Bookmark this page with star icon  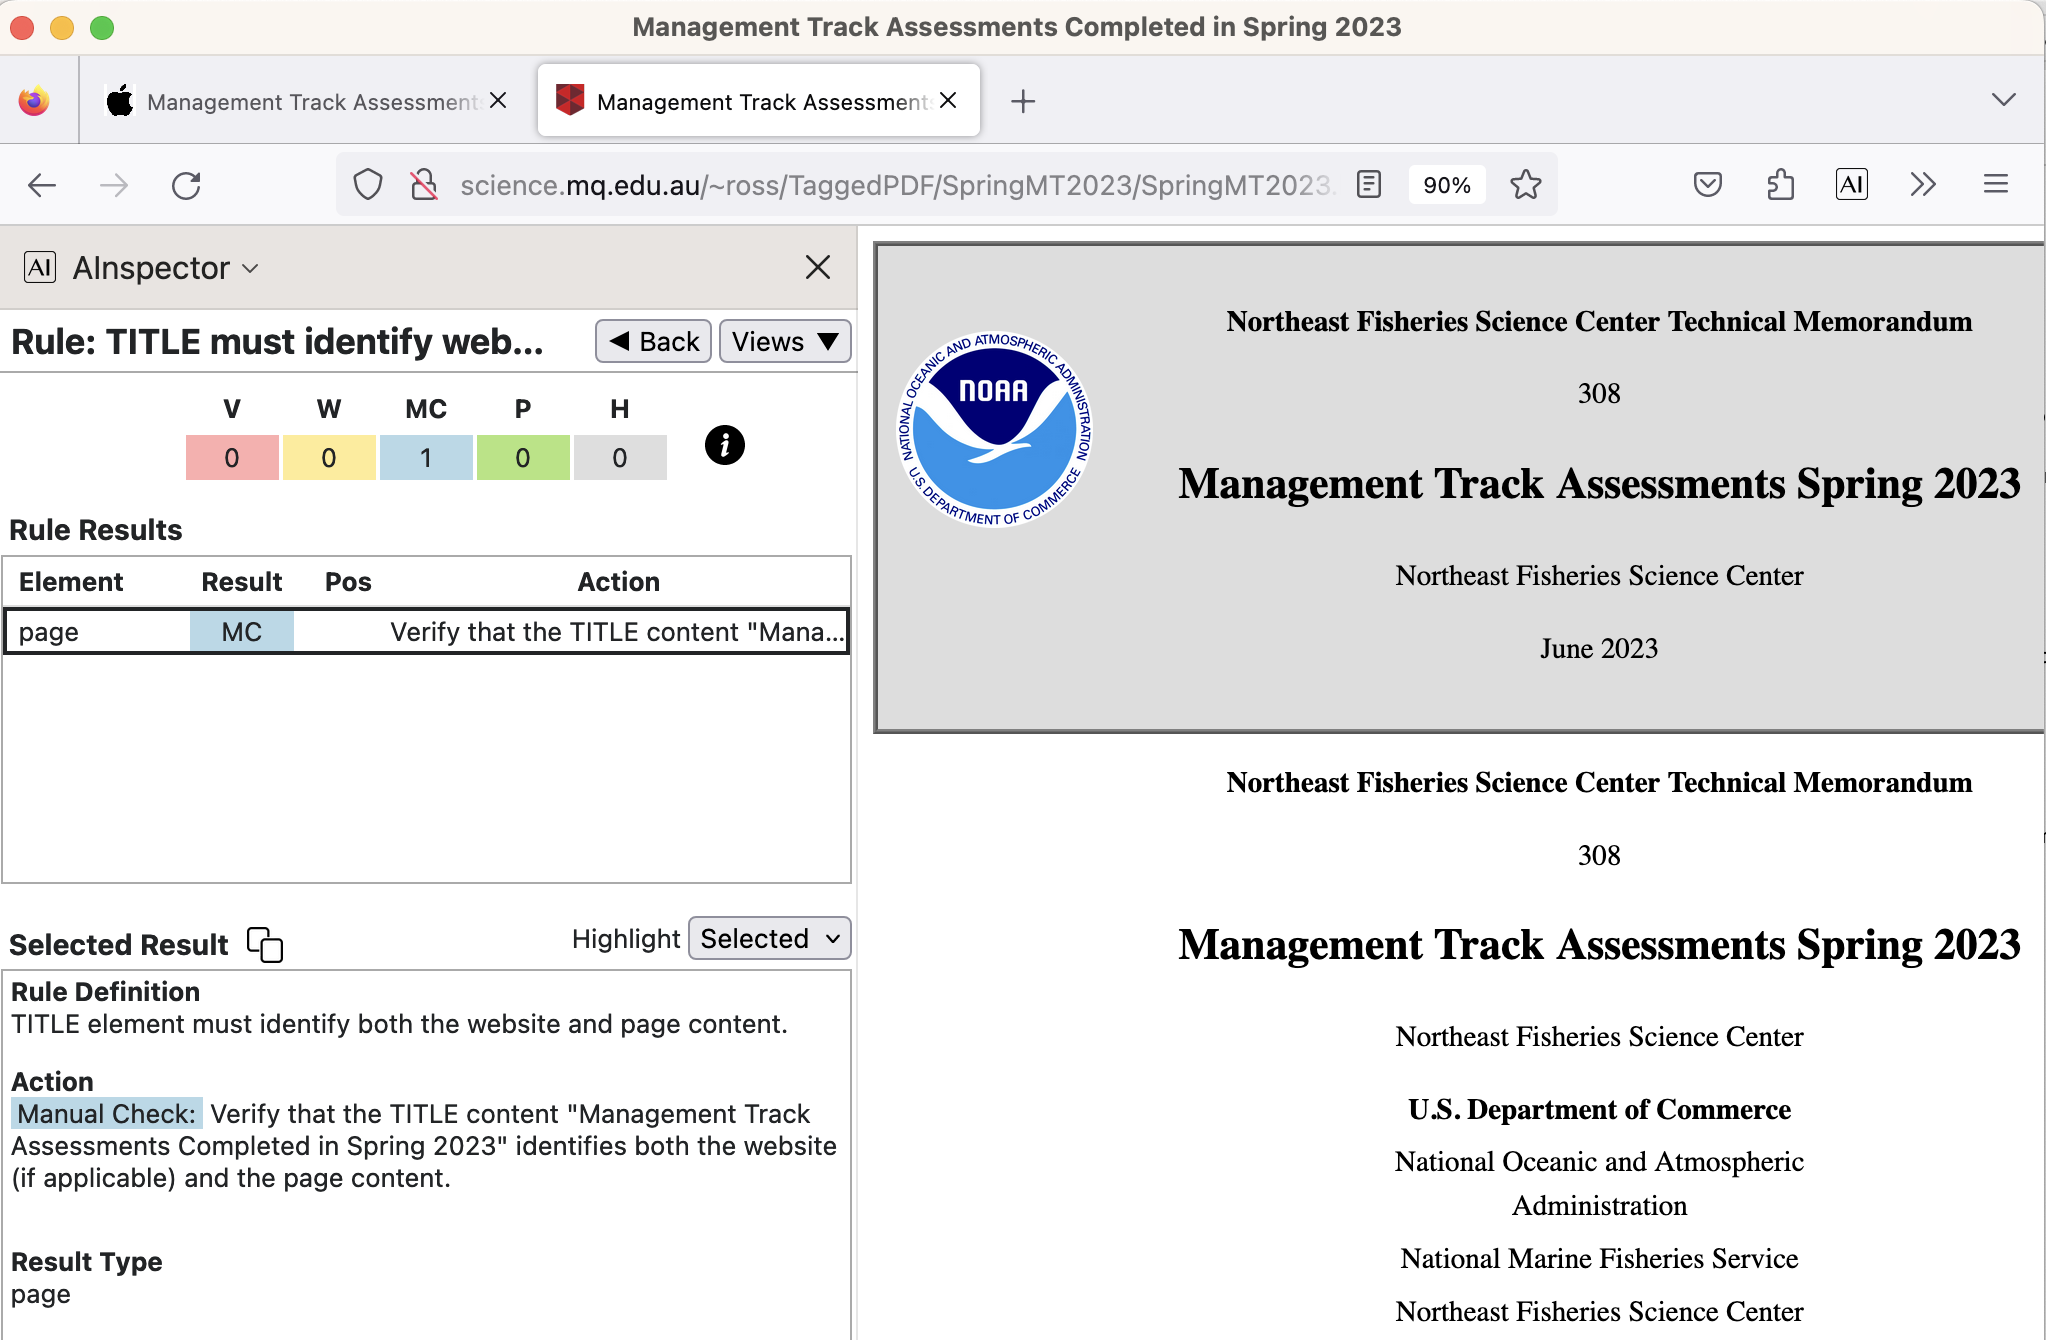pyautogui.click(x=1525, y=184)
